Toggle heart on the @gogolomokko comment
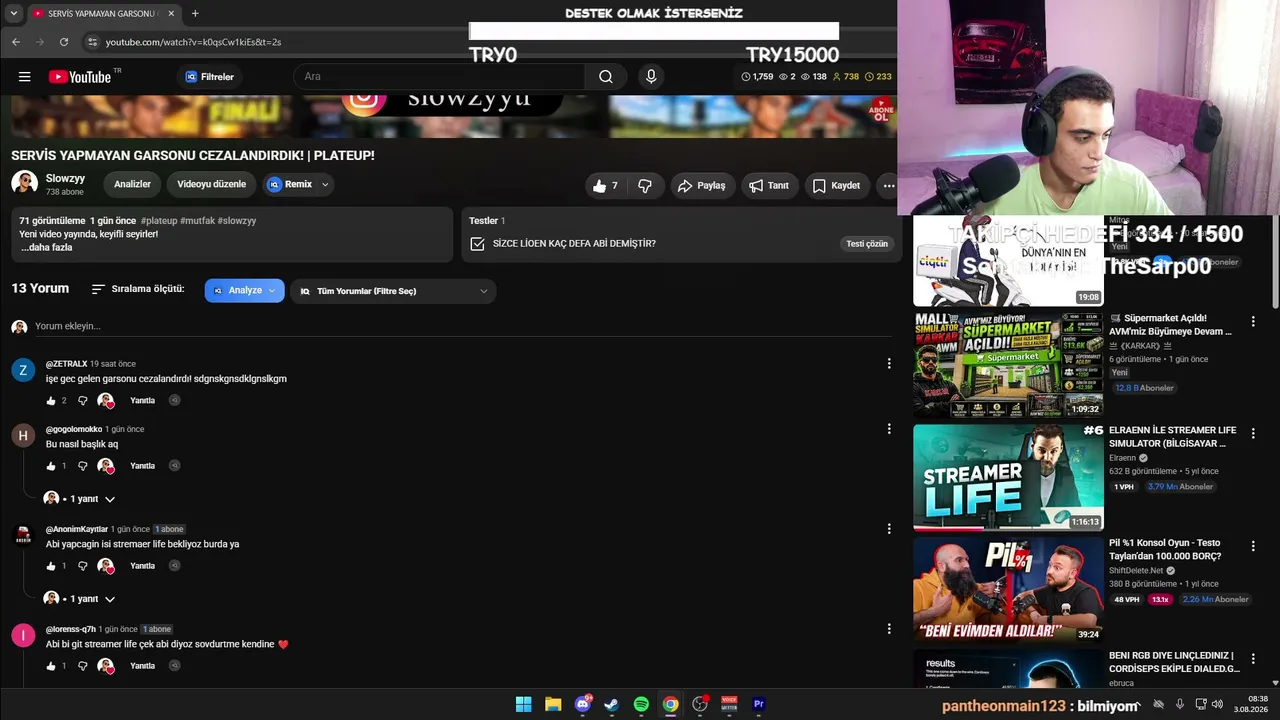The height and width of the screenshot is (720, 1280). pyautogui.click(x=106, y=466)
